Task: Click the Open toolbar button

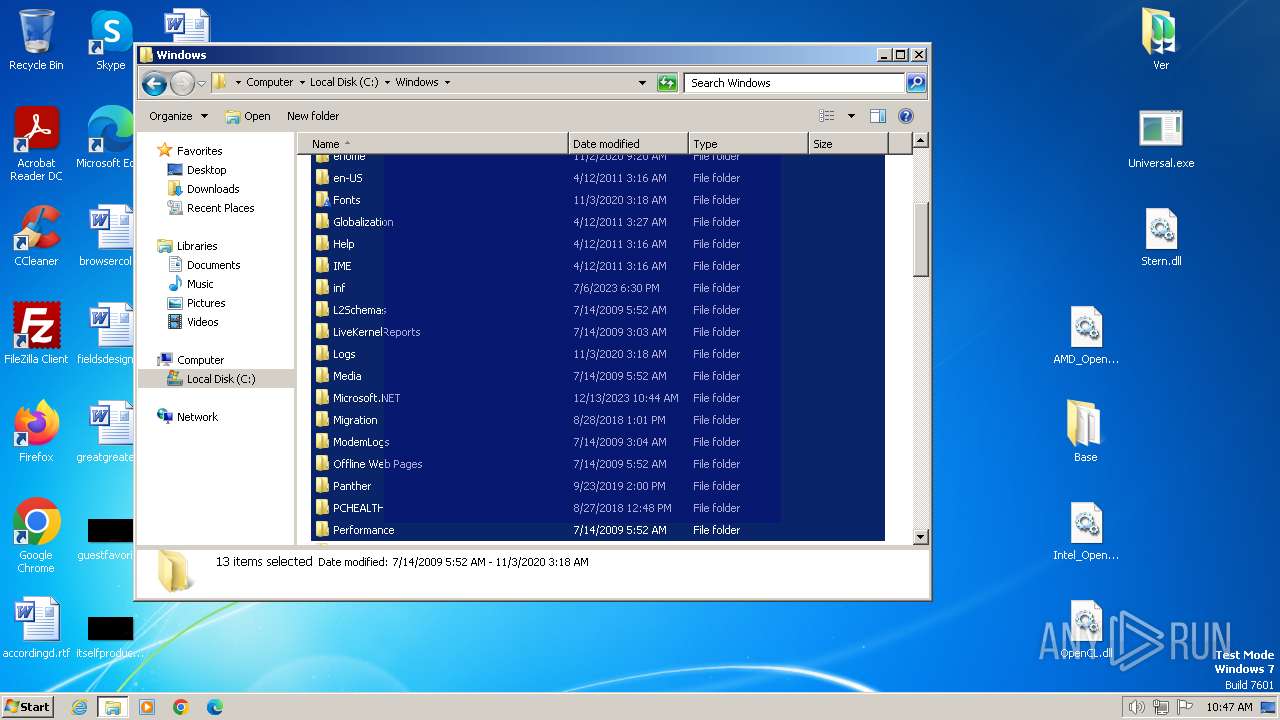Action: [248, 116]
